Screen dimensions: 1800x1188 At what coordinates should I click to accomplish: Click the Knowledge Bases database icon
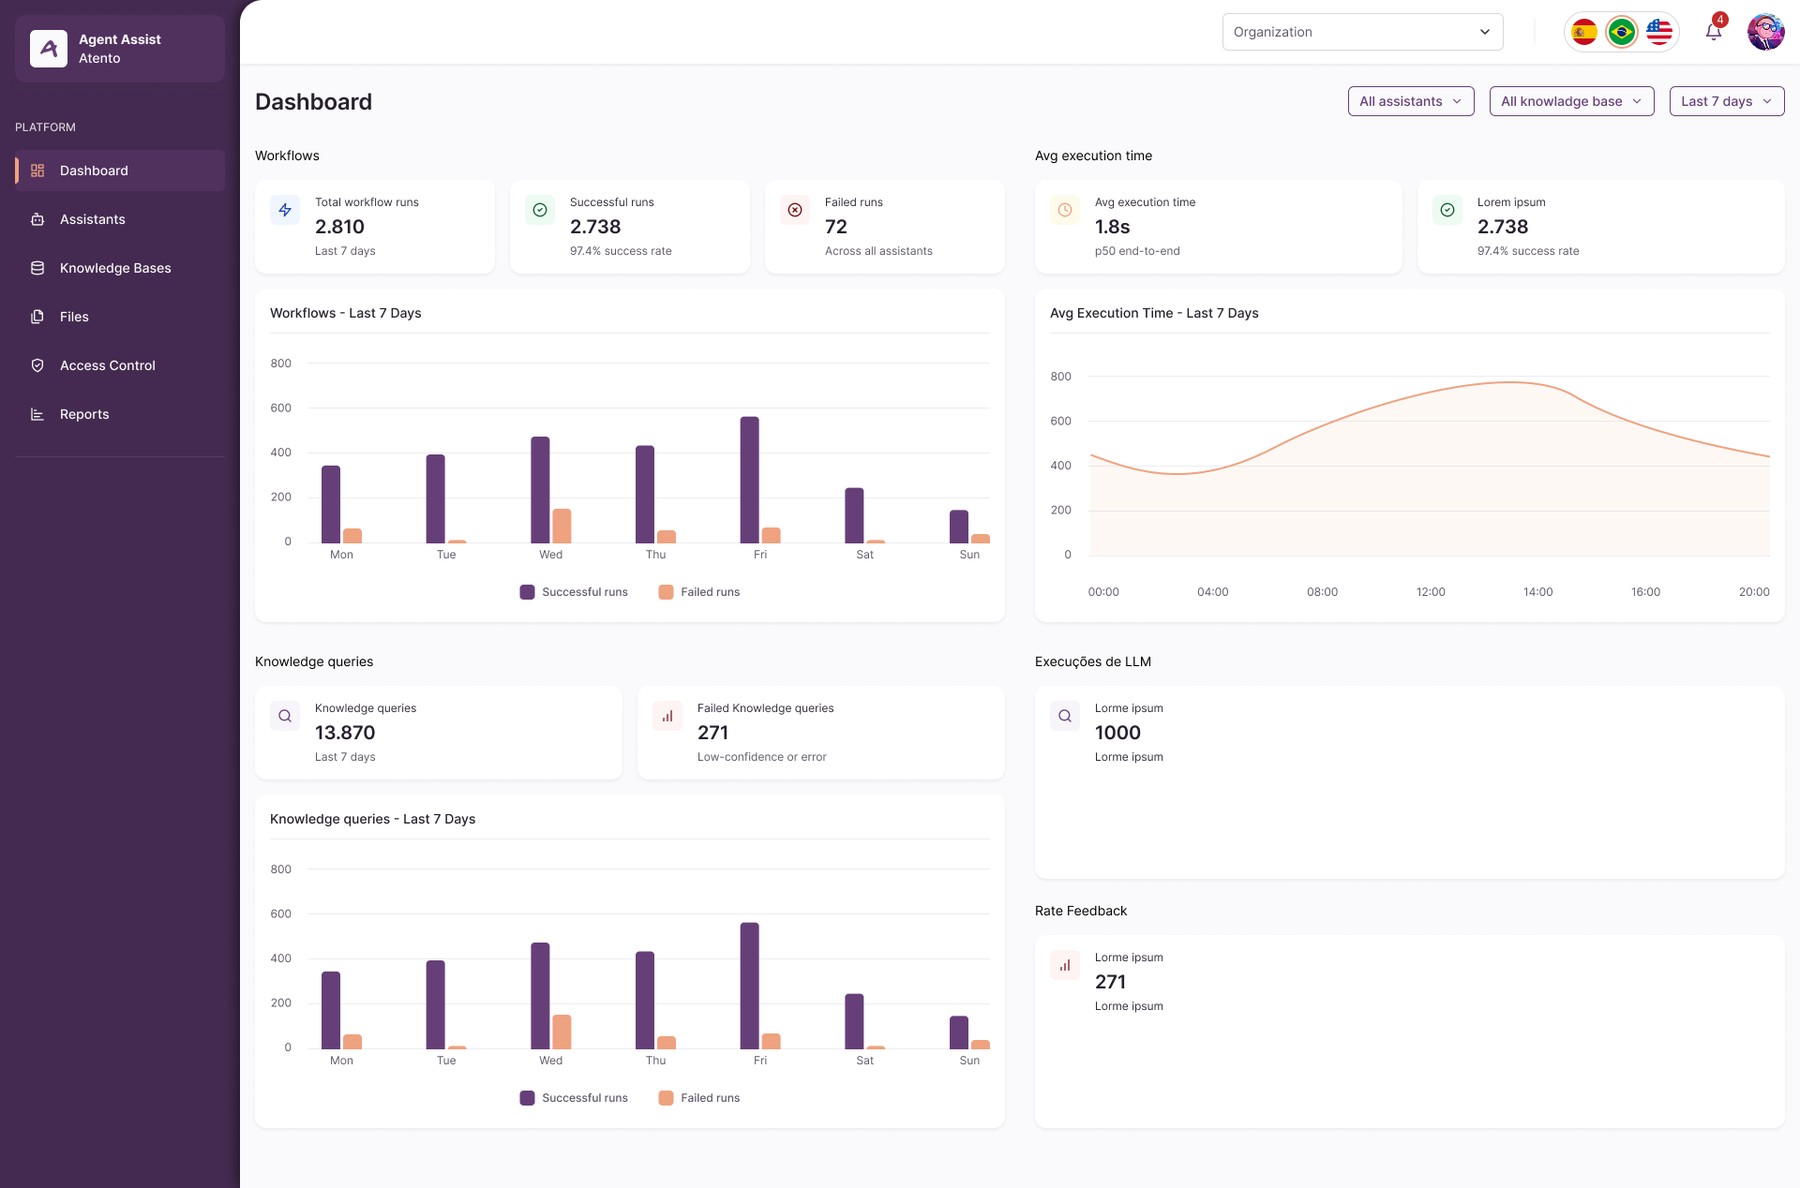coord(37,268)
